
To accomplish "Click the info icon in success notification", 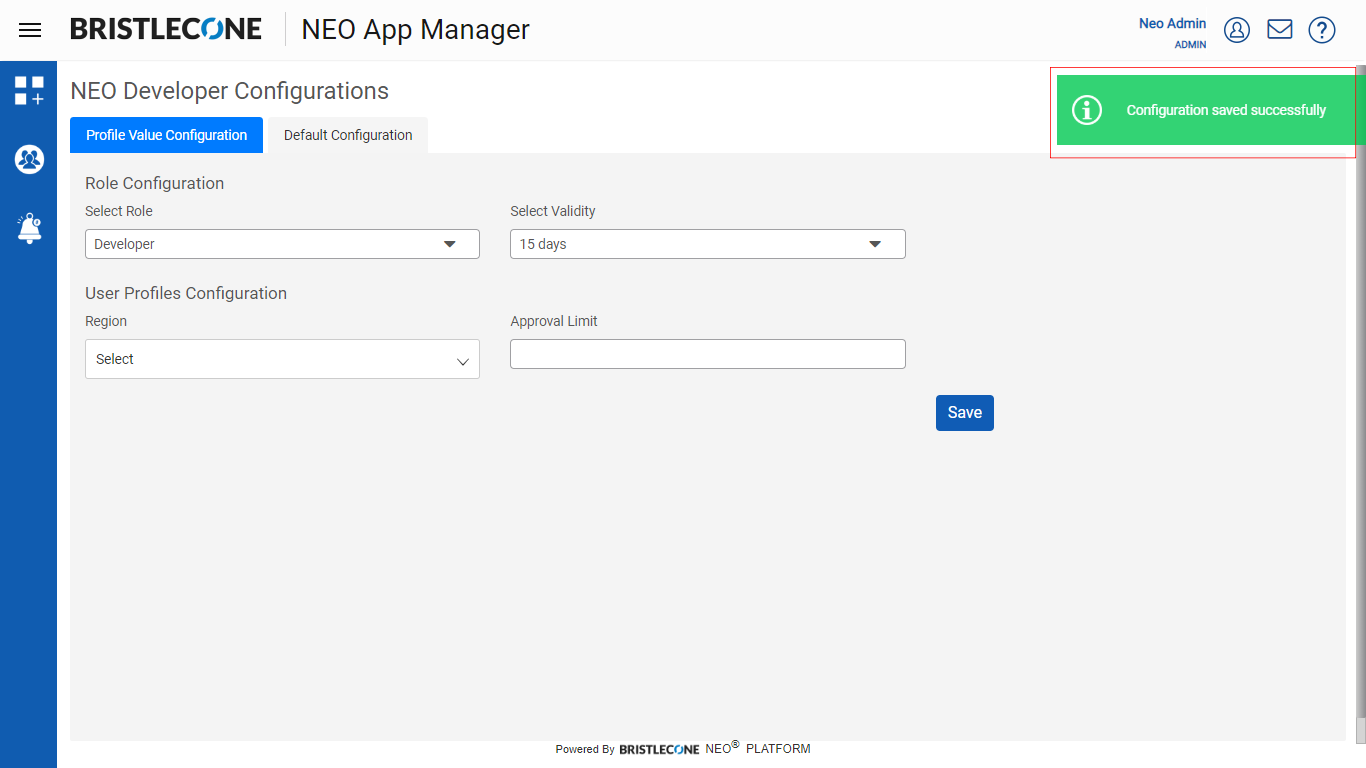I will 1087,110.
